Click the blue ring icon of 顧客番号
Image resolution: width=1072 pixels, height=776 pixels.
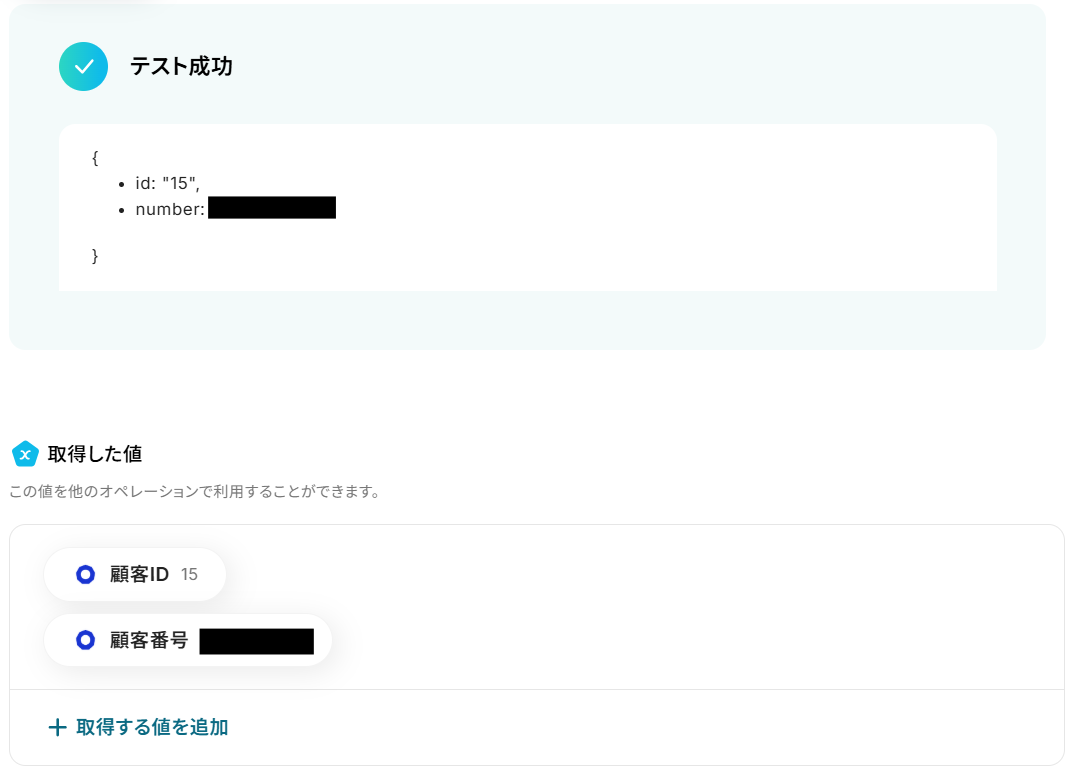point(85,640)
